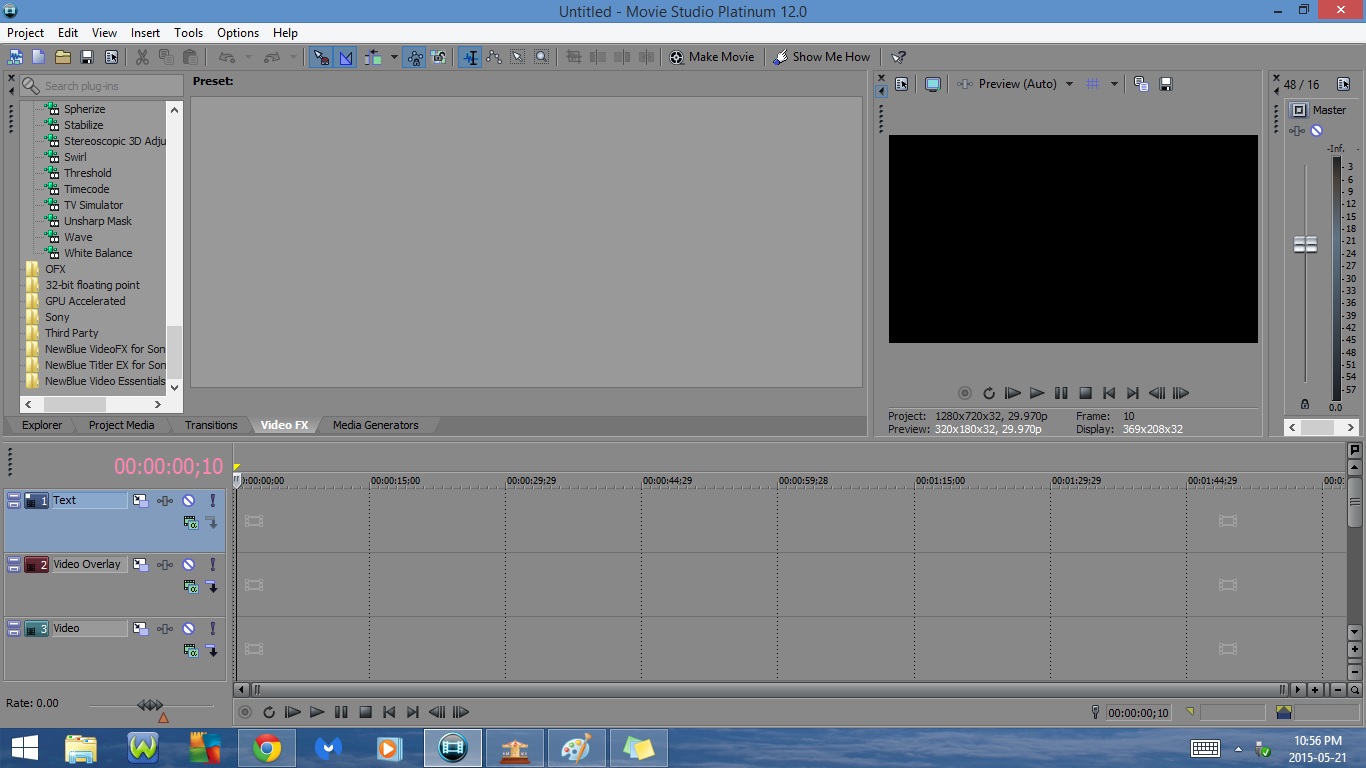Select the TV Simulator effect

(94, 205)
